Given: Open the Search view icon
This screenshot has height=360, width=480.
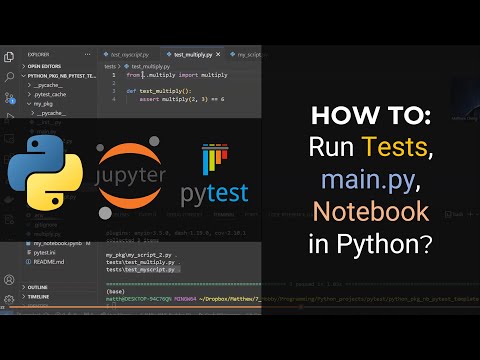Looking at the screenshot, I should [9, 77].
